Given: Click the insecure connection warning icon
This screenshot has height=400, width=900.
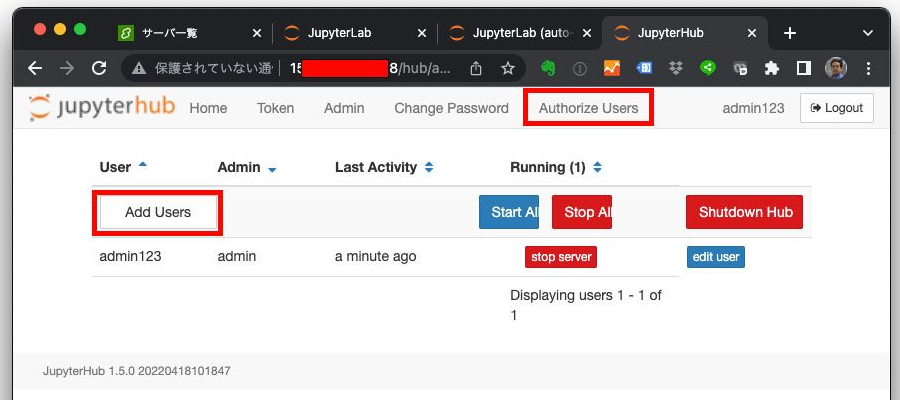Looking at the screenshot, I should pos(139,69).
